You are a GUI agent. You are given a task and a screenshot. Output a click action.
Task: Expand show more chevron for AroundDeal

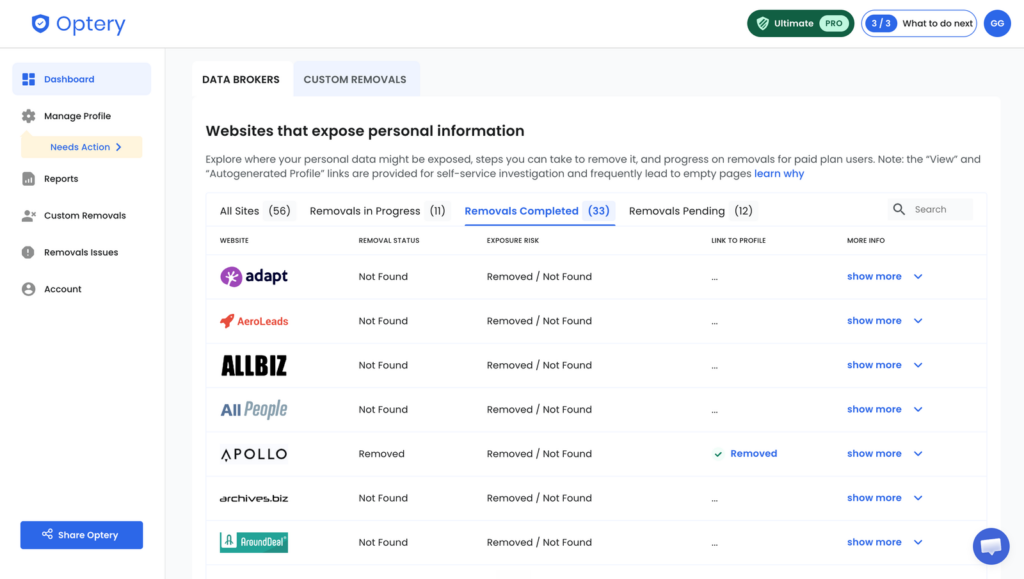tap(918, 542)
